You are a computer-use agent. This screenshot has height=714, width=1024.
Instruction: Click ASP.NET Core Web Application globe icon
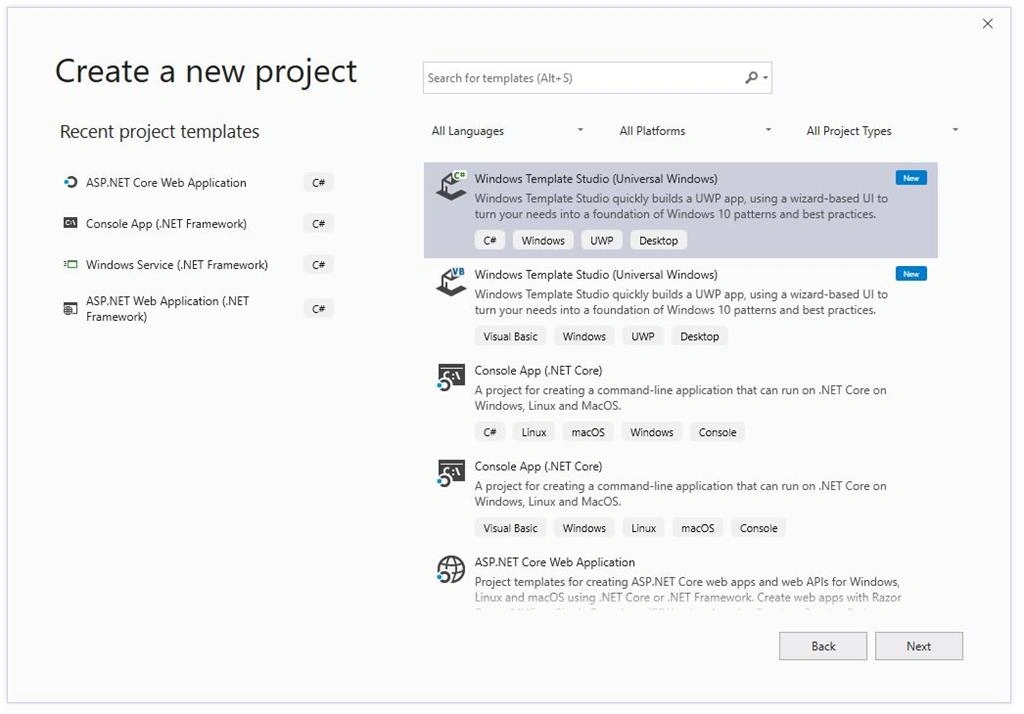pos(451,570)
